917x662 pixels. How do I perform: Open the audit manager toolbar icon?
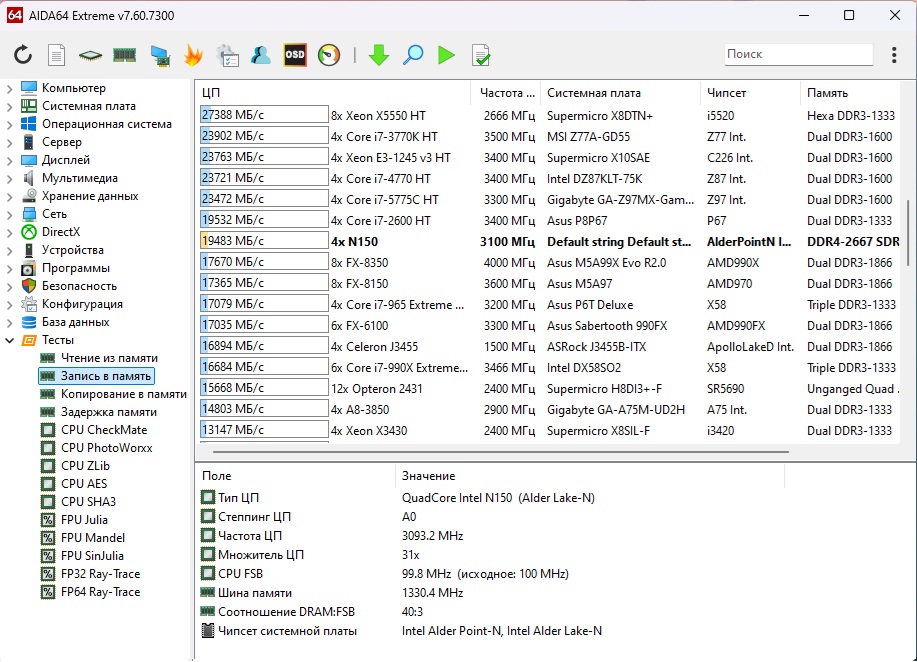(x=227, y=55)
